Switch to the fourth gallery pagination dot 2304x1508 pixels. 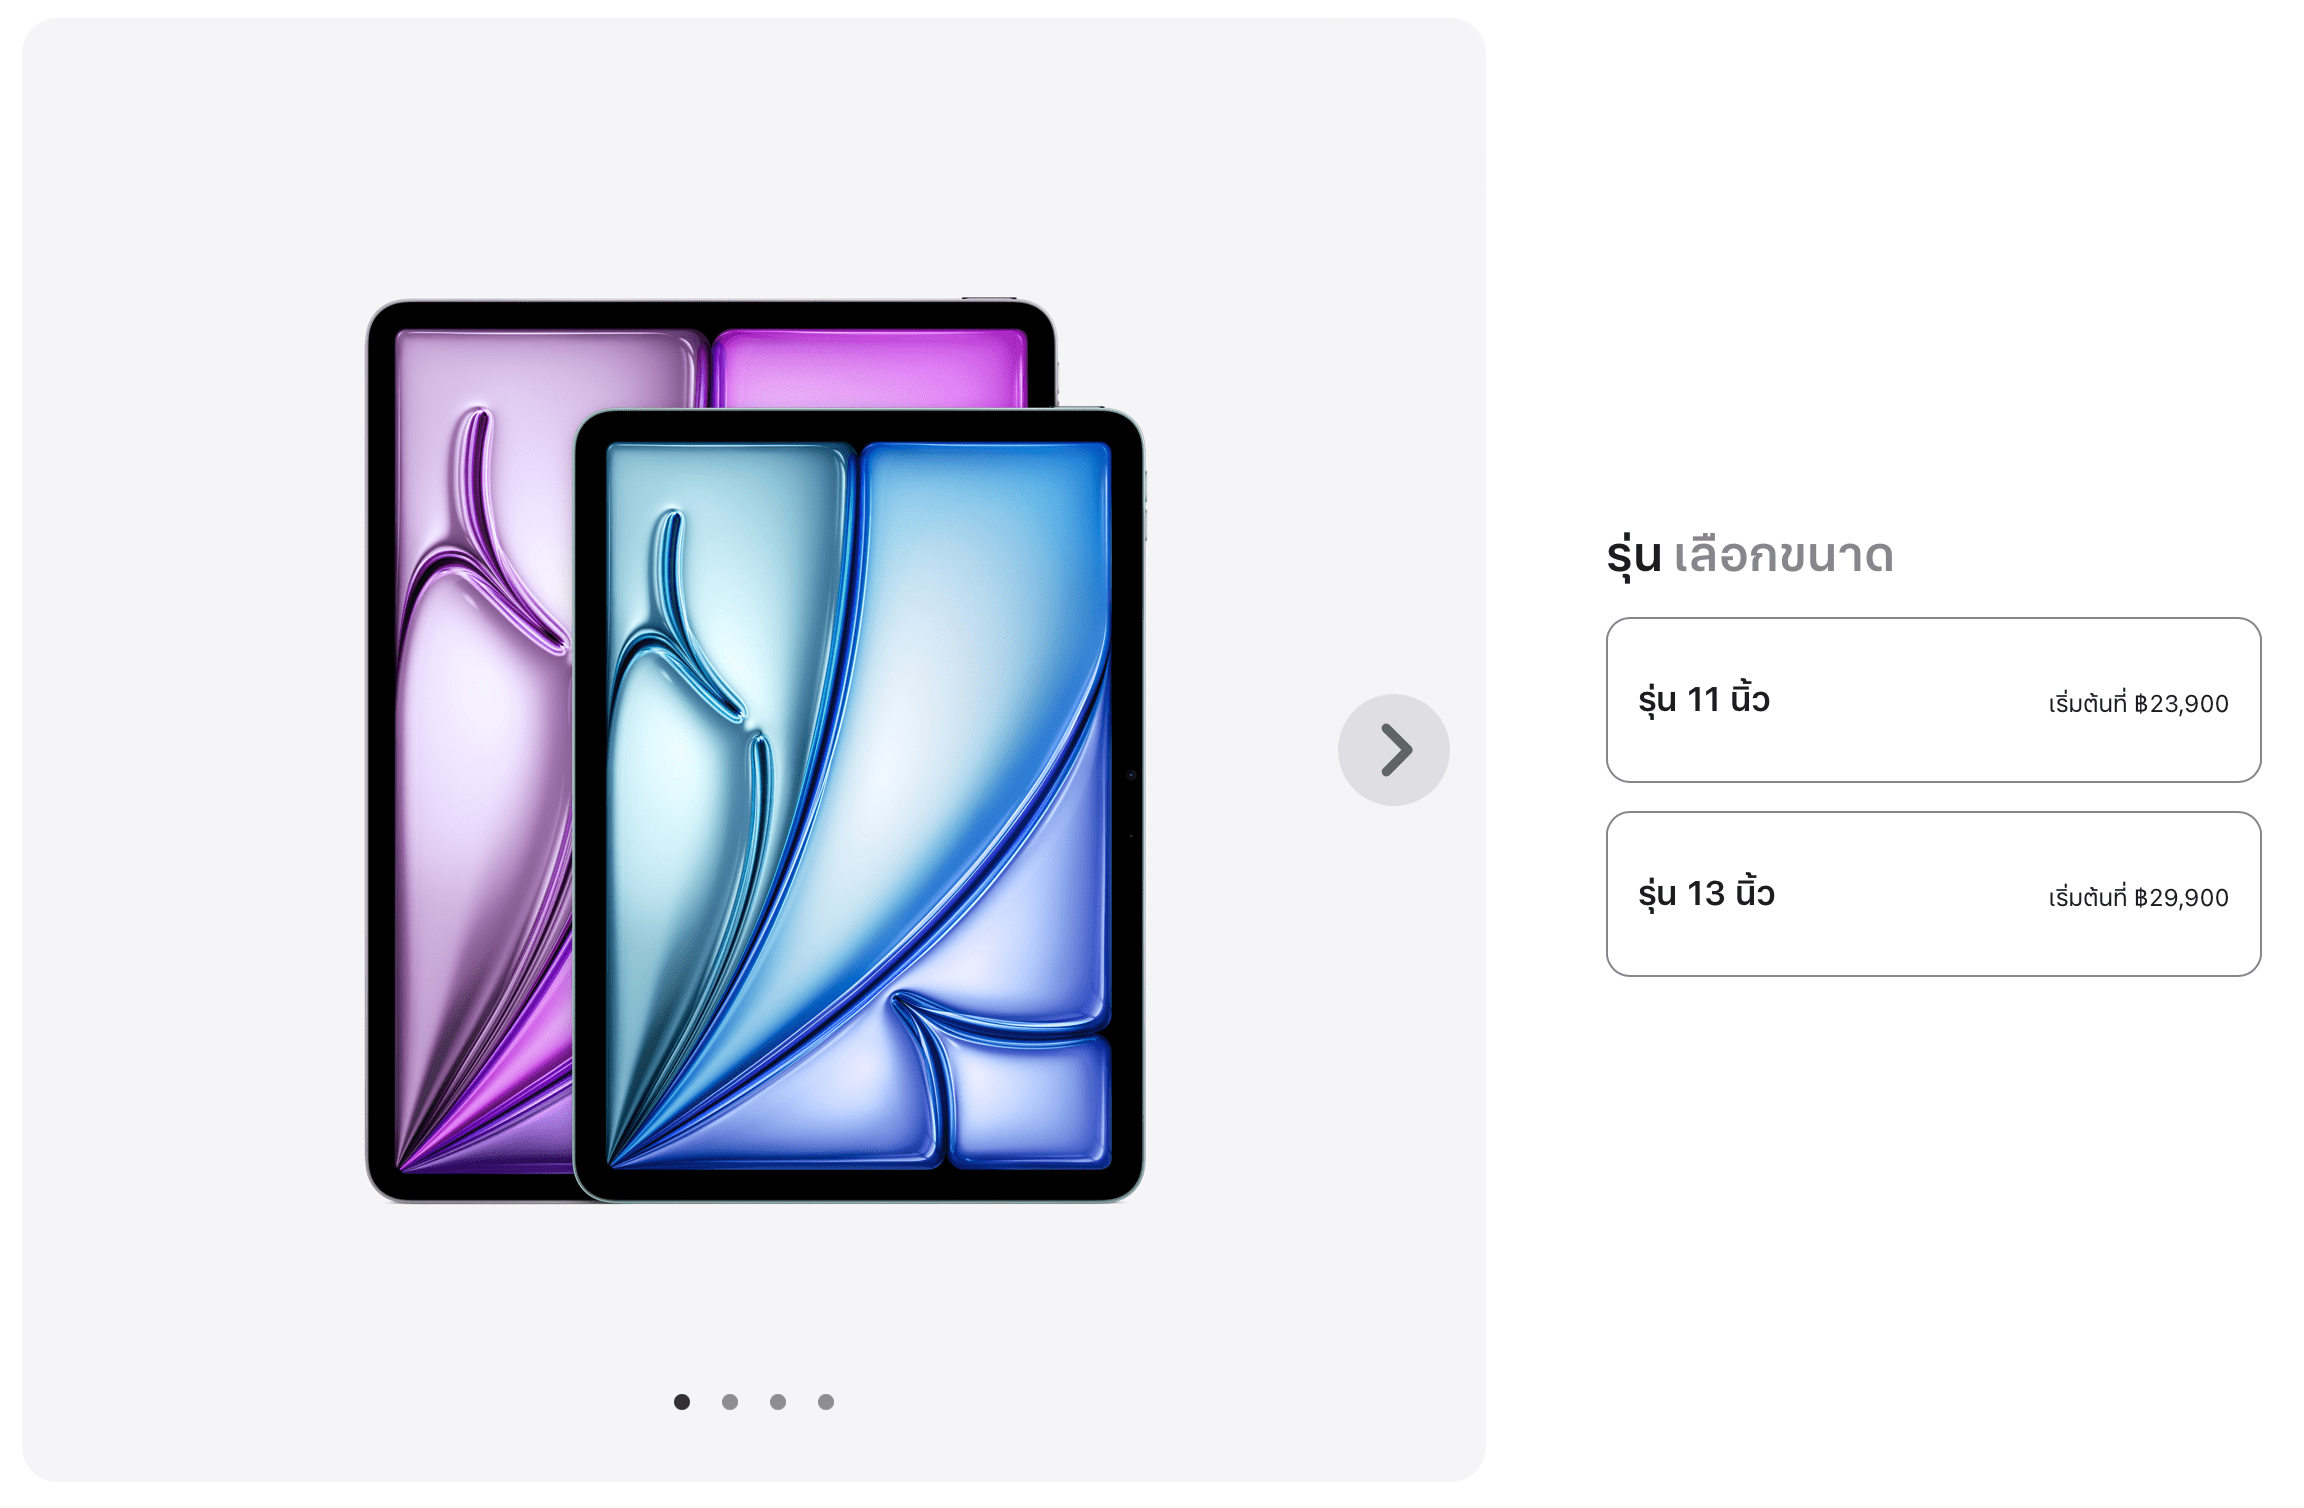(826, 1401)
